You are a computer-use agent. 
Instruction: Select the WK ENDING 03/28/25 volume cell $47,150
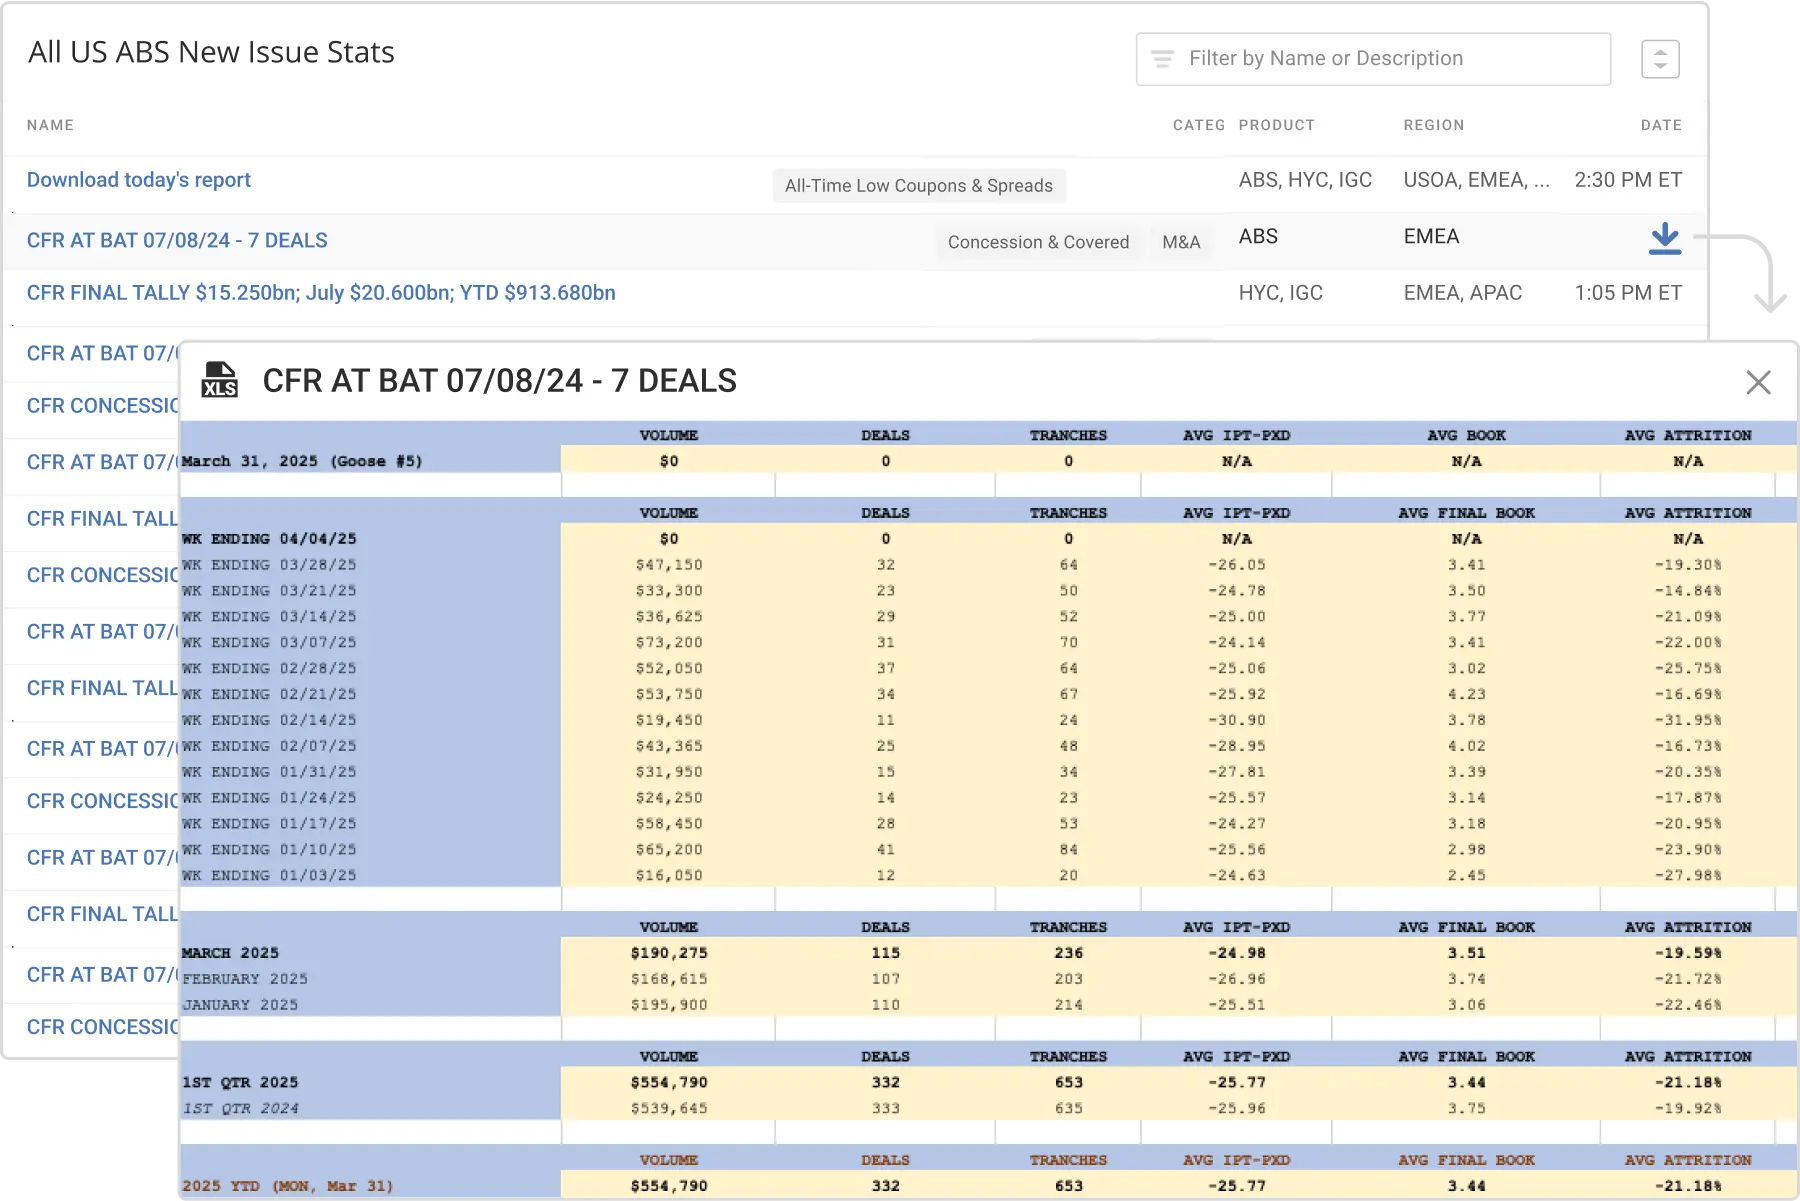pos(668,565)
